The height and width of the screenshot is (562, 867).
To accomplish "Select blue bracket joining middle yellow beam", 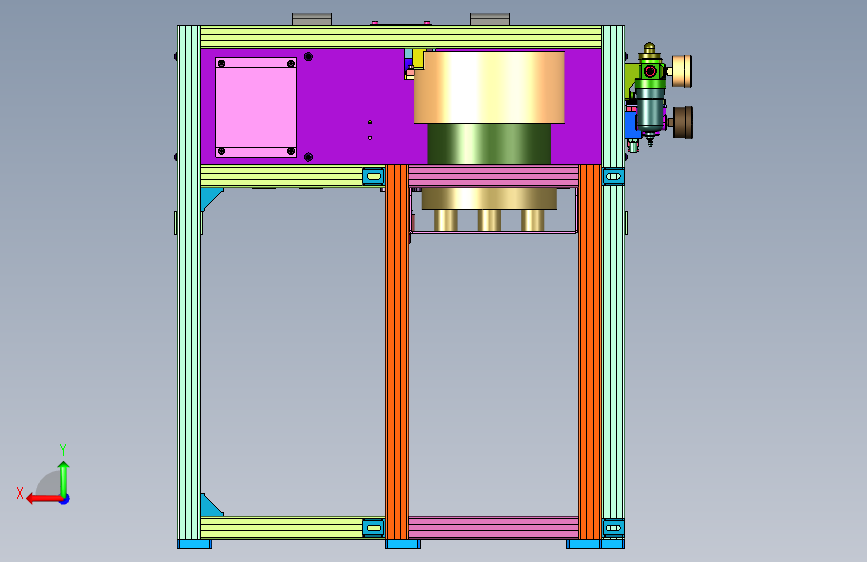I will (373, 176).
